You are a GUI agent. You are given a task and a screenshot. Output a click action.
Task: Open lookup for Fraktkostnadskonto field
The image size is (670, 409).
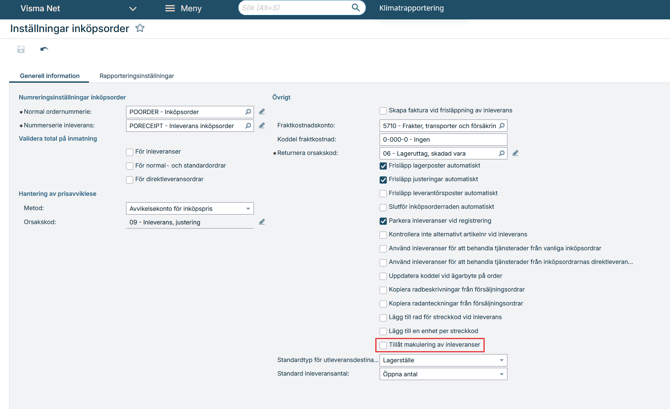(502, 126)
